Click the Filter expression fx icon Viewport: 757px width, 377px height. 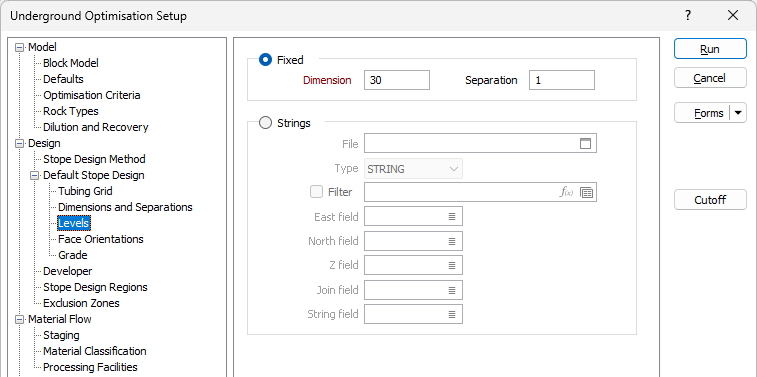566,192
